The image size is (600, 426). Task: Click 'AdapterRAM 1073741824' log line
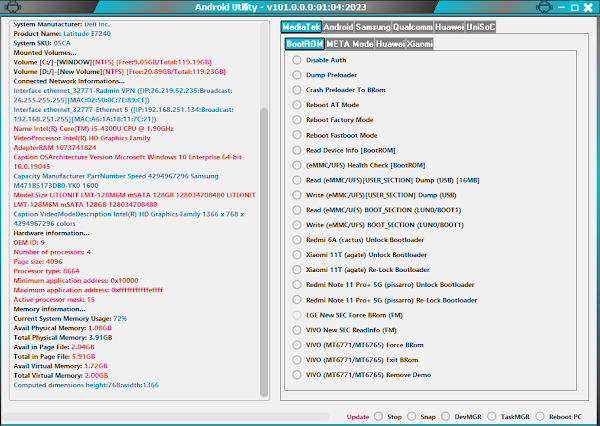pyautogui.click(x=55, y=148)
